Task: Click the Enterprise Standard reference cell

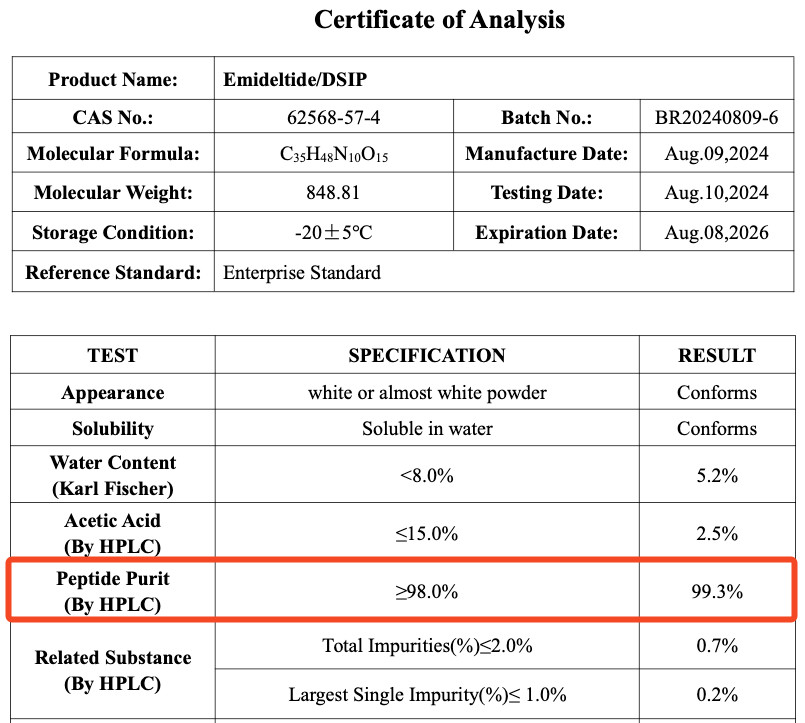Action: (x=302, y=272)
